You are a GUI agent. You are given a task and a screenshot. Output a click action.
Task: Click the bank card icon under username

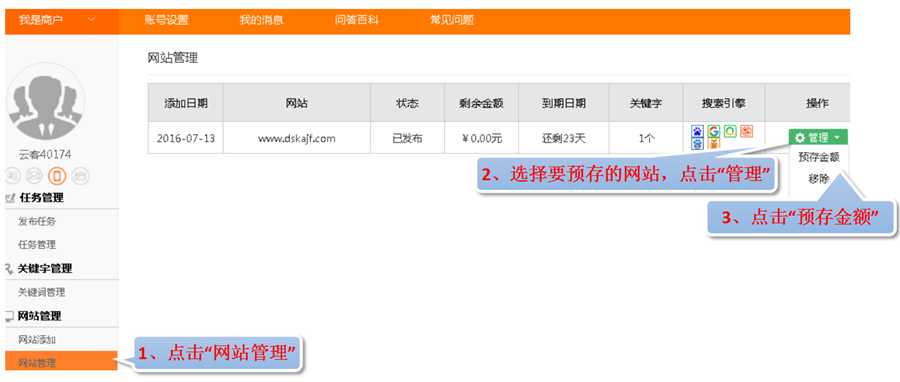[80, 176]
